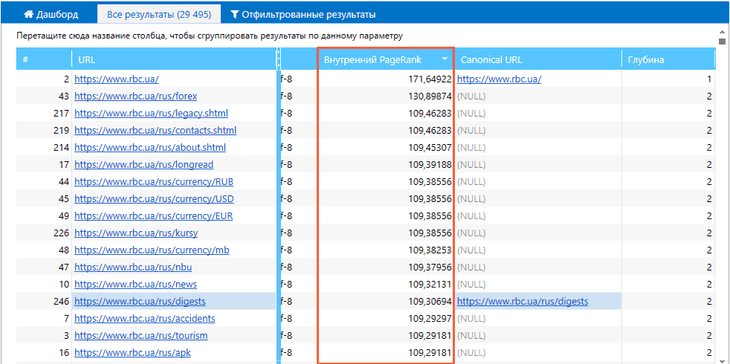Image resolution: width=730 pixels, height=364 pixels.
Task: Open the /rus/news URL link
Action: [135, 284]
